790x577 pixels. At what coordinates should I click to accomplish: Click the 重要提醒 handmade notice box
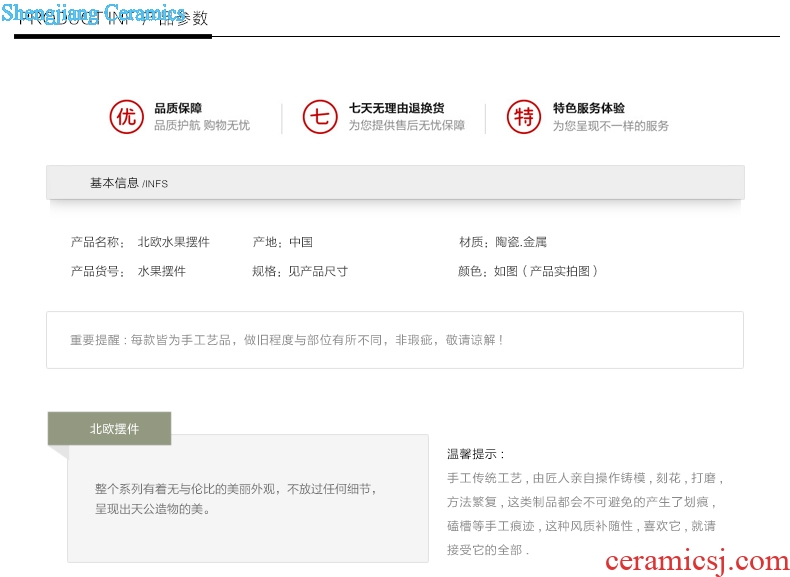point(394,340)
